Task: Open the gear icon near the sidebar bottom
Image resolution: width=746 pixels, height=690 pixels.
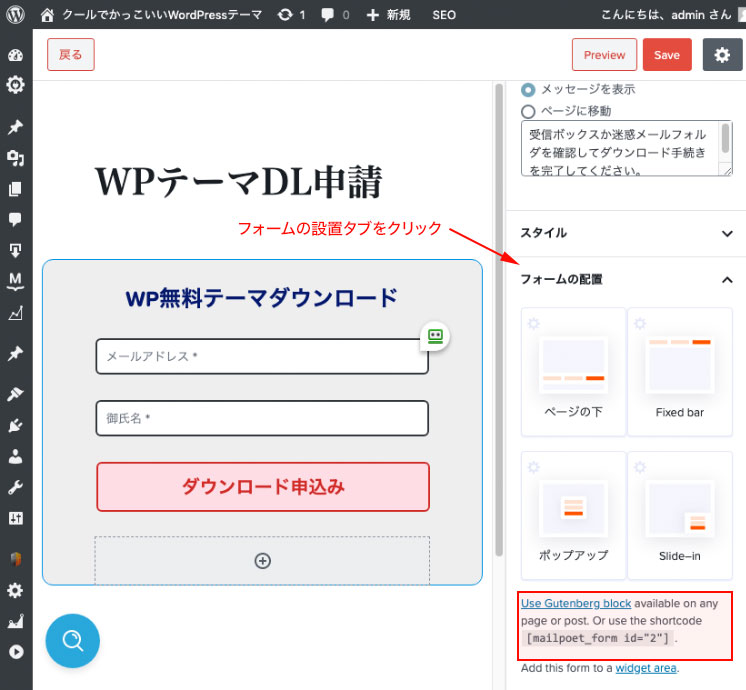Action: (15, 591)
